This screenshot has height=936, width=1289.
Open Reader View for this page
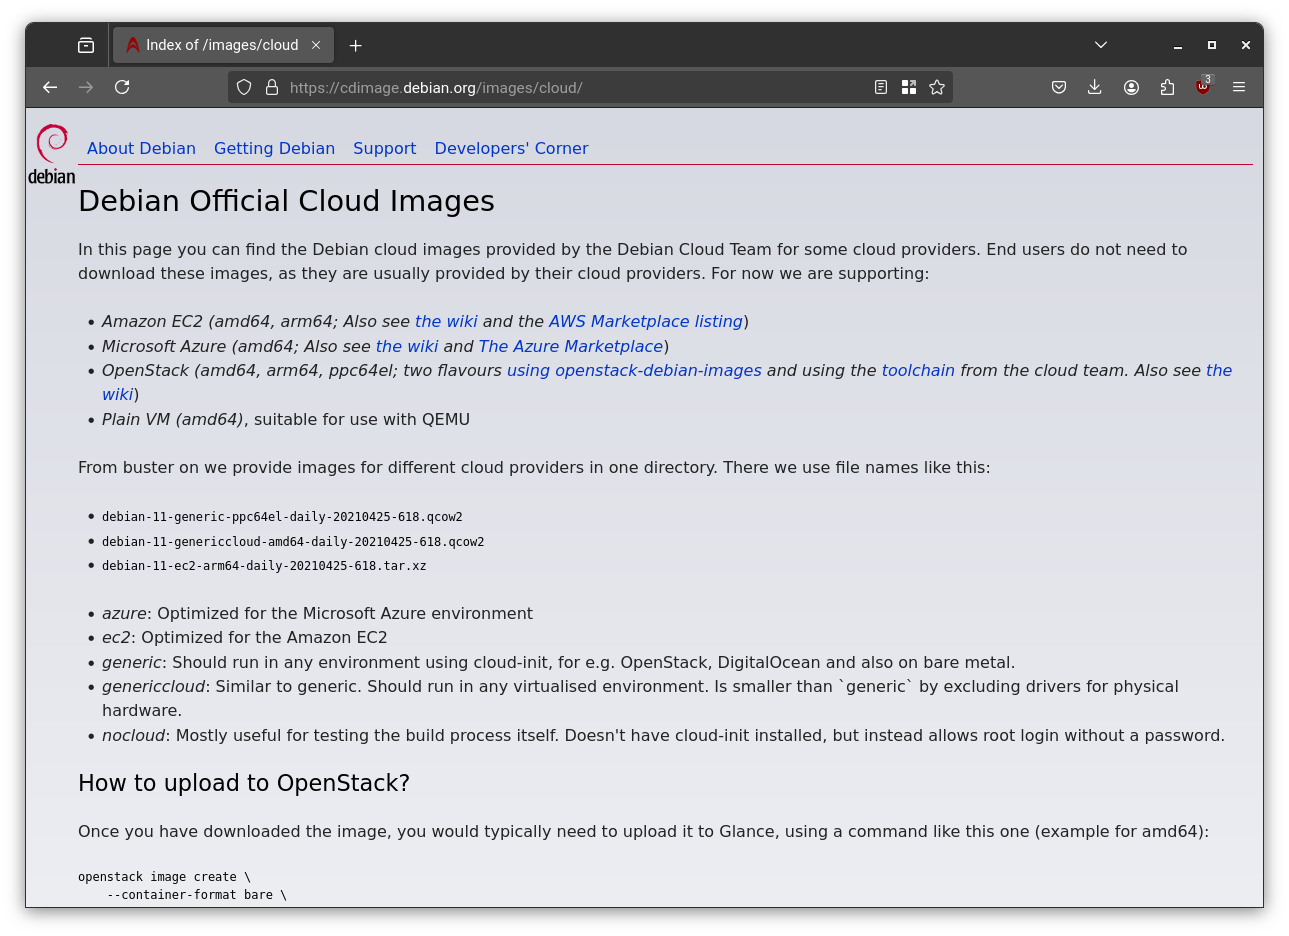click(x=881, y=87)
